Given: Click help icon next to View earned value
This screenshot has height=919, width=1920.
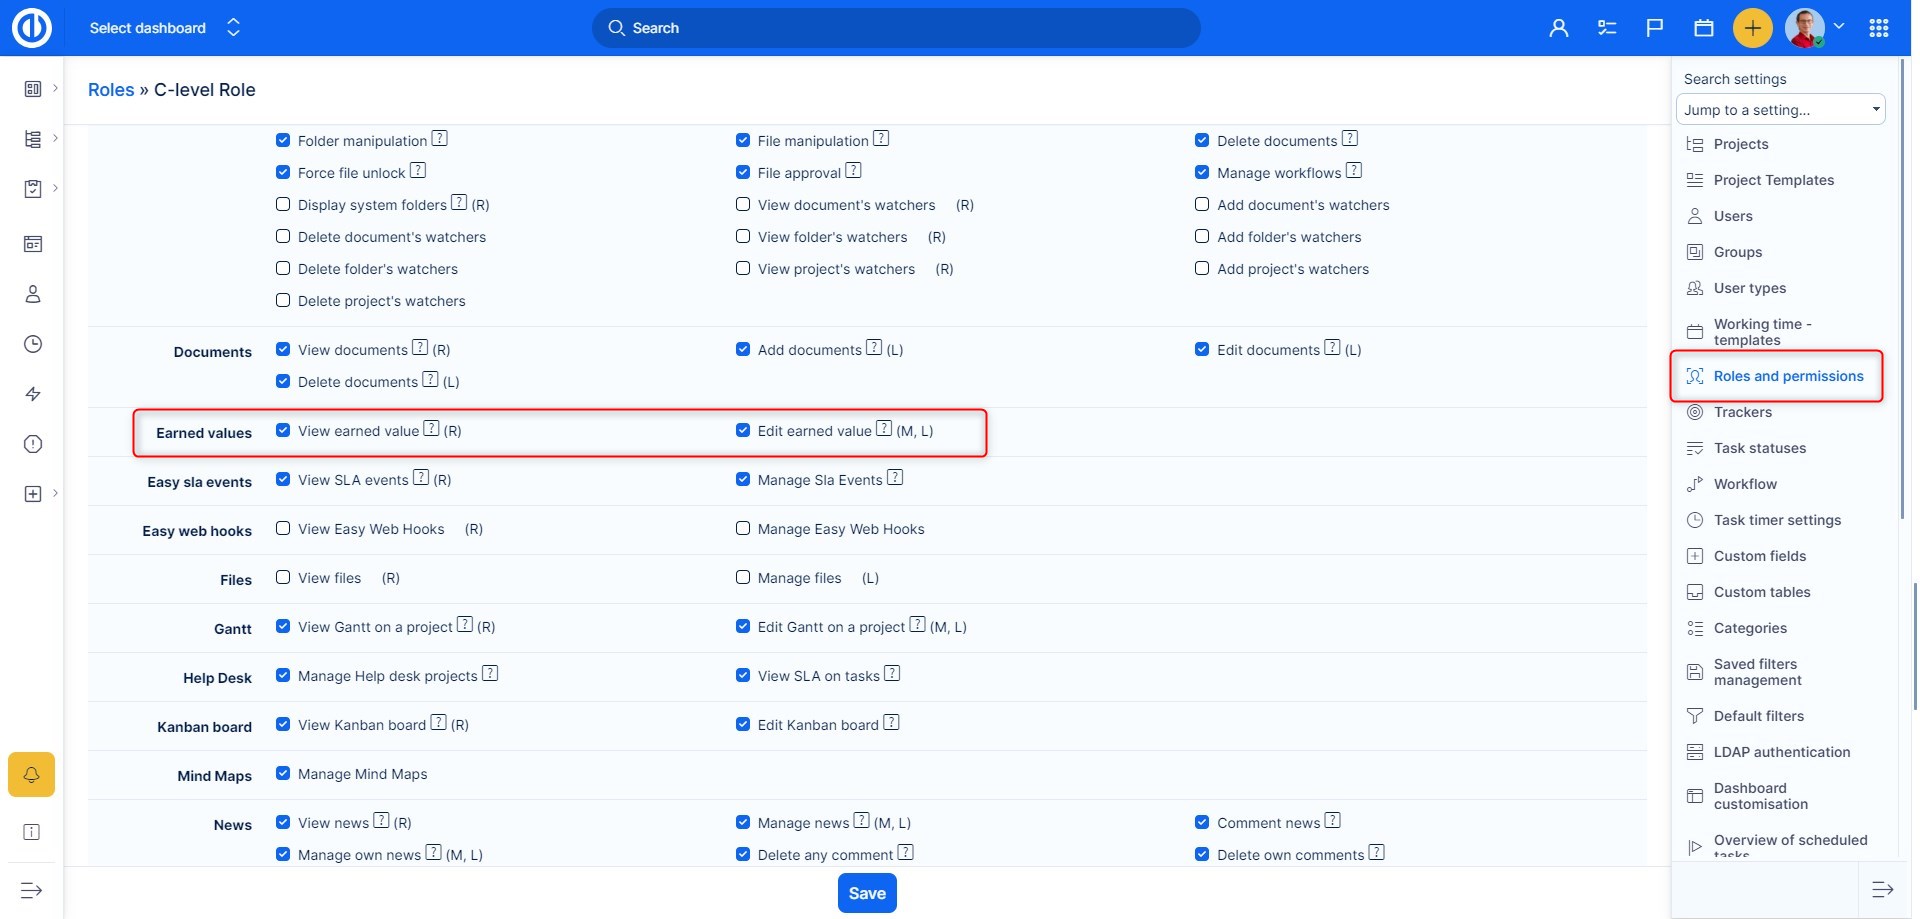Looking at the screenshot, I should (x=431, y=429).
